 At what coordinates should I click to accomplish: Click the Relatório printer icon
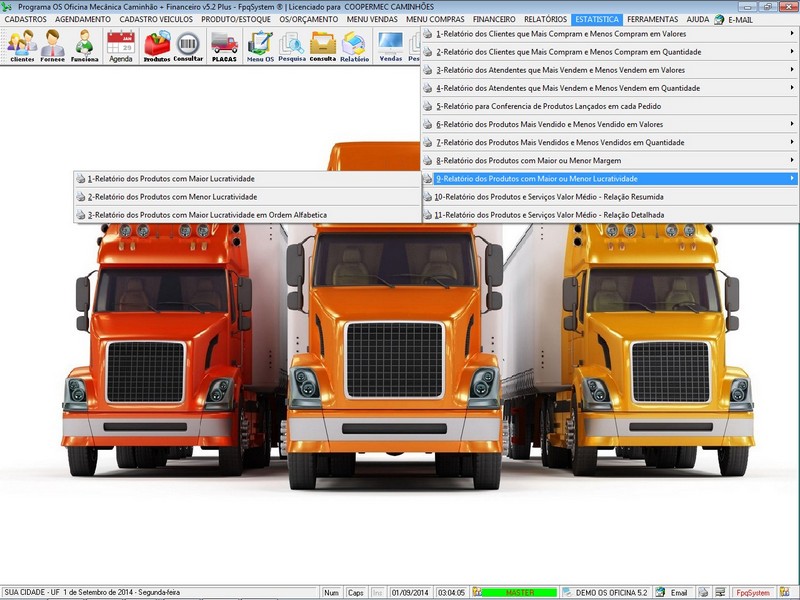355,45
